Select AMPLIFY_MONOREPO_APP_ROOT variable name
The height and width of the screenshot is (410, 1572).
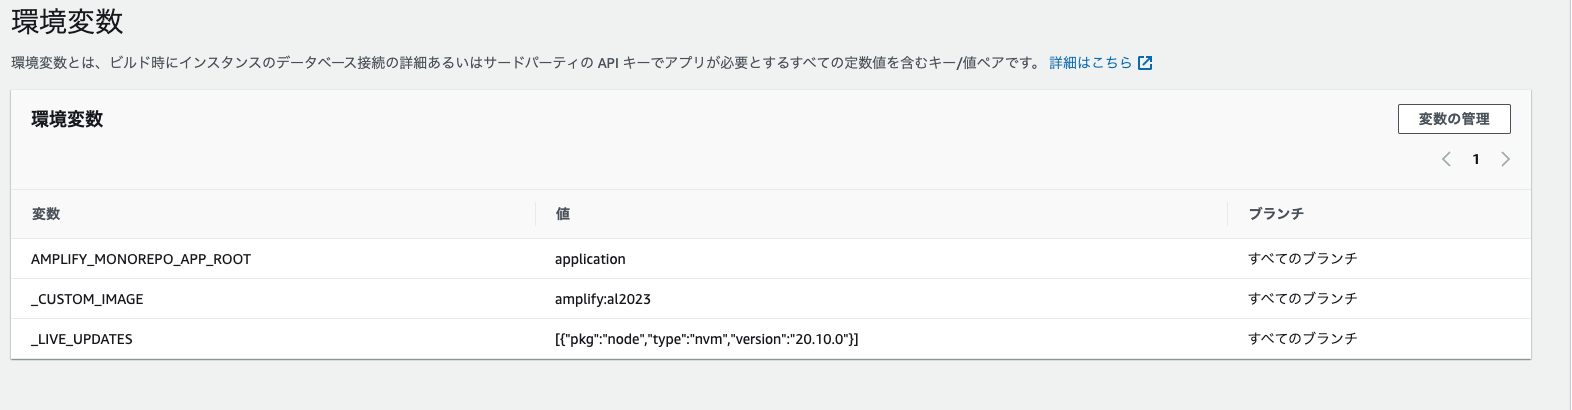141,259
